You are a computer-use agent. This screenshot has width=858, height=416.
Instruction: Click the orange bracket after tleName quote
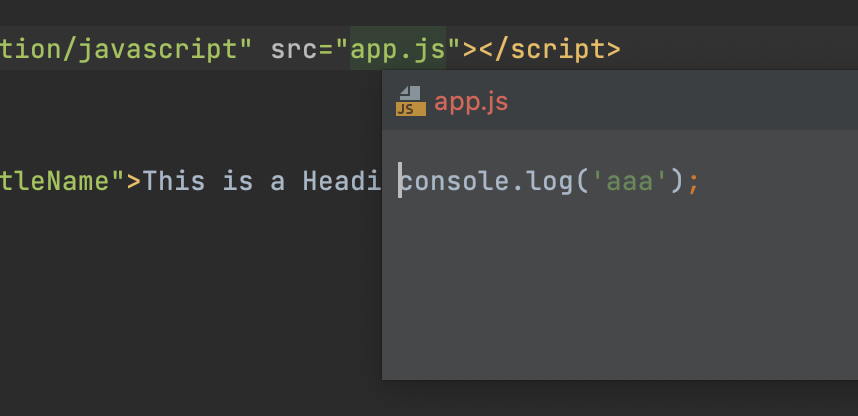coord(134,182)
